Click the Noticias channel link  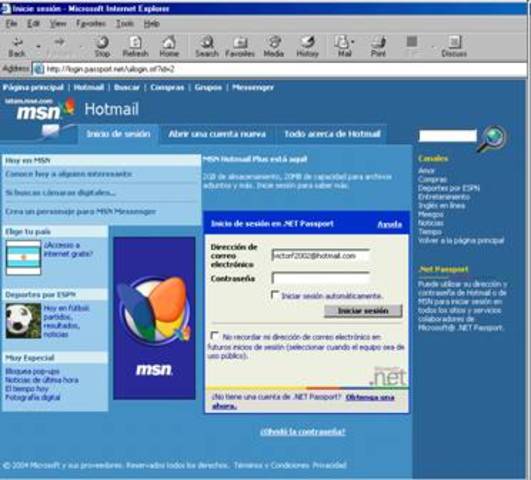pyautogui.click(x=430, y=223)
